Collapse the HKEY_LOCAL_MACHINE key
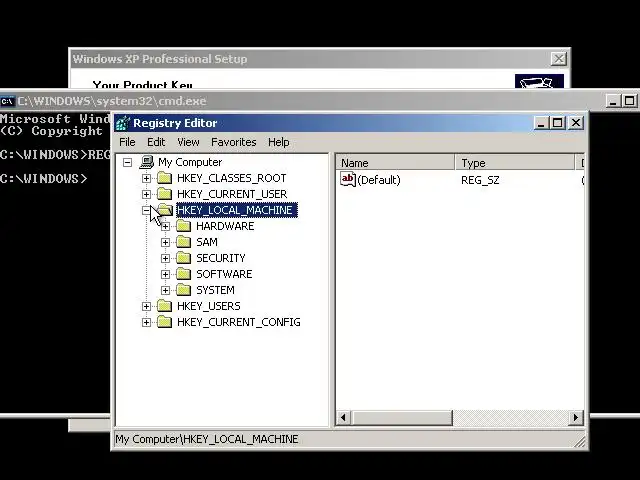 [x=146, y=210]
